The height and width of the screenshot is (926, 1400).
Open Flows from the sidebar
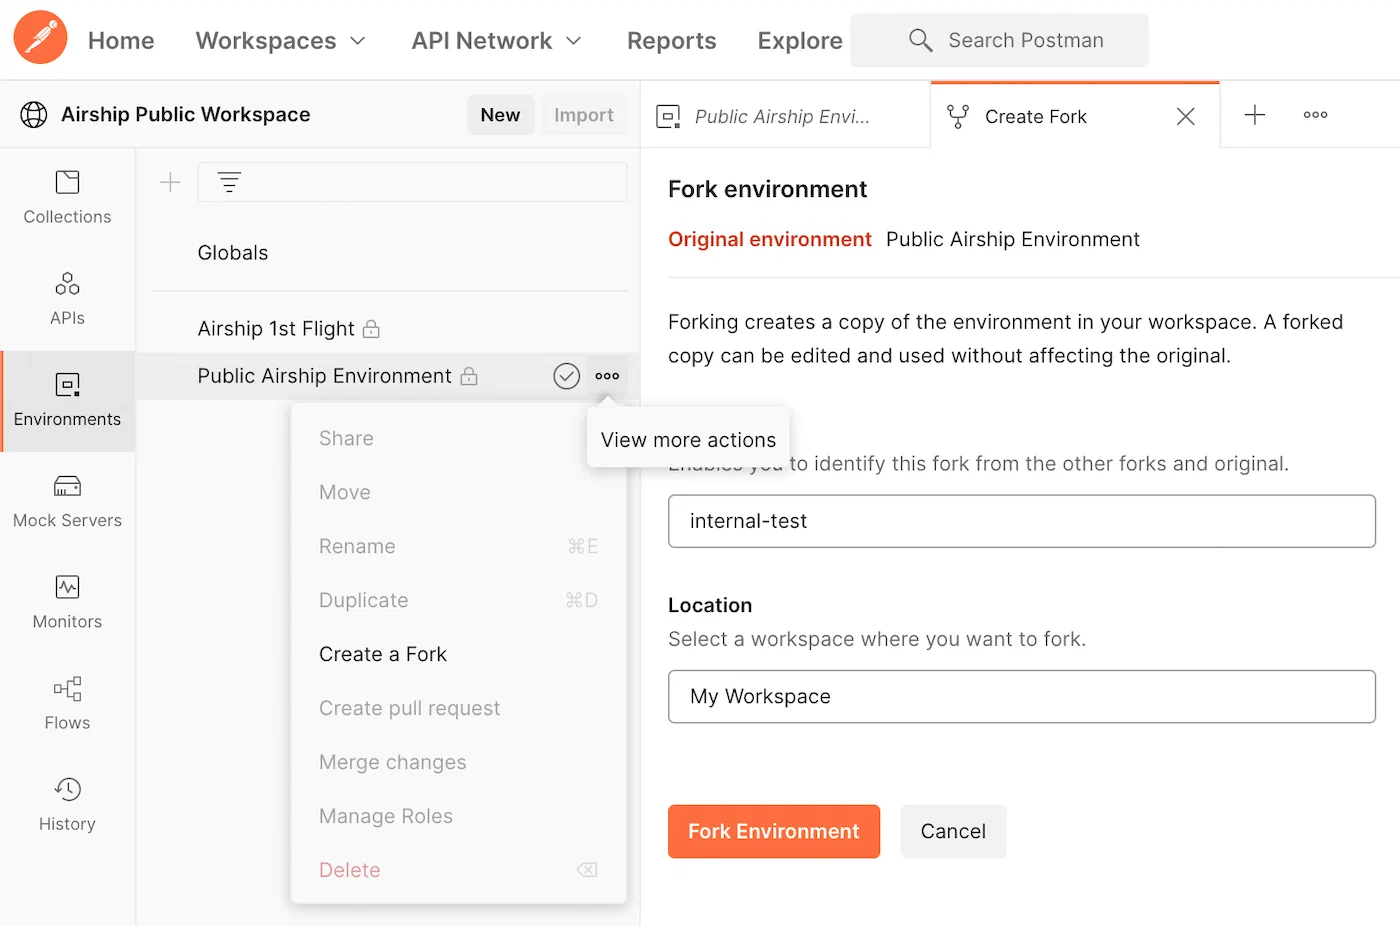click(x=67, y=703)
